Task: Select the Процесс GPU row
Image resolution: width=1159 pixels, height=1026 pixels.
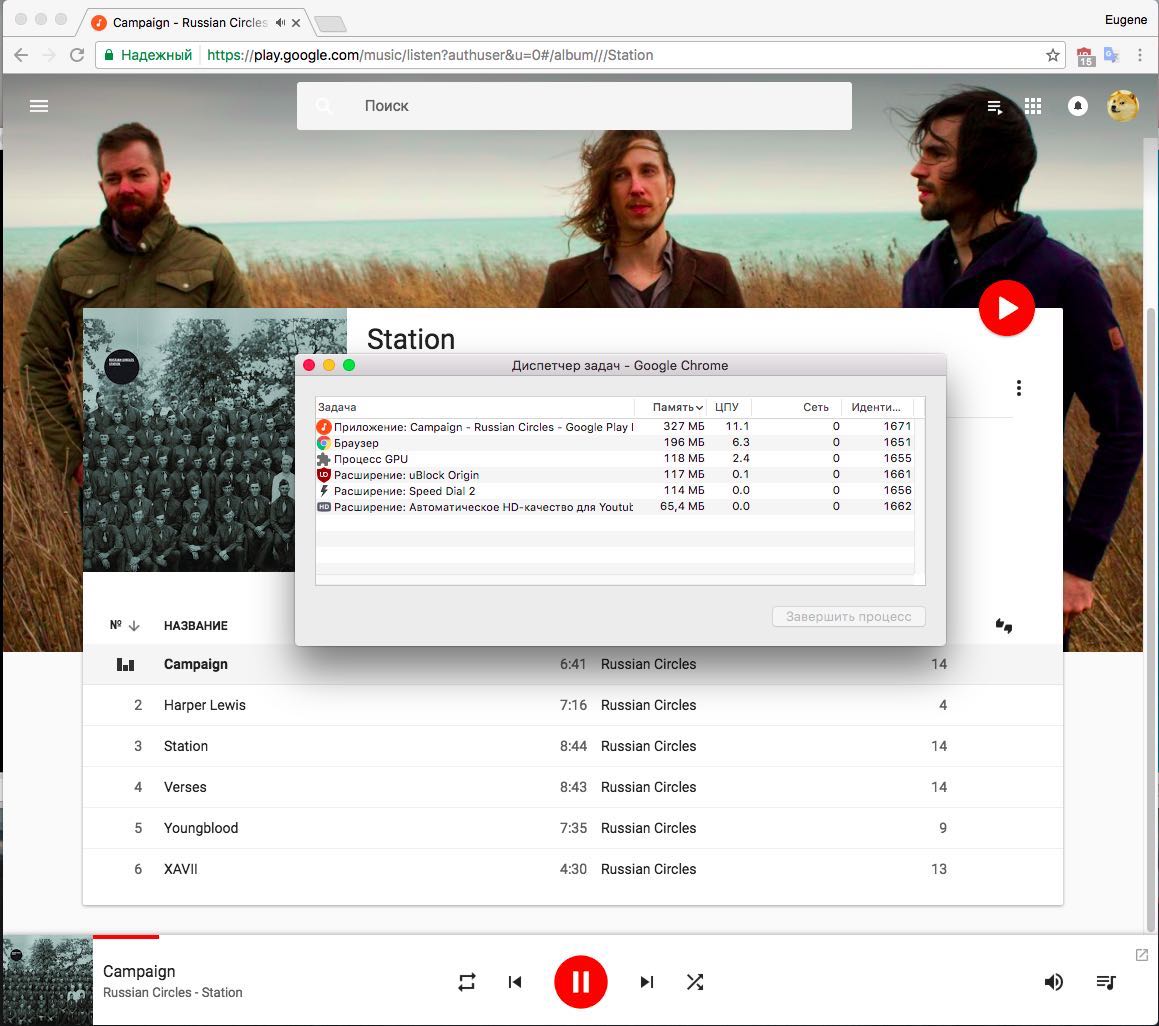Action: [x=615, y=459]
